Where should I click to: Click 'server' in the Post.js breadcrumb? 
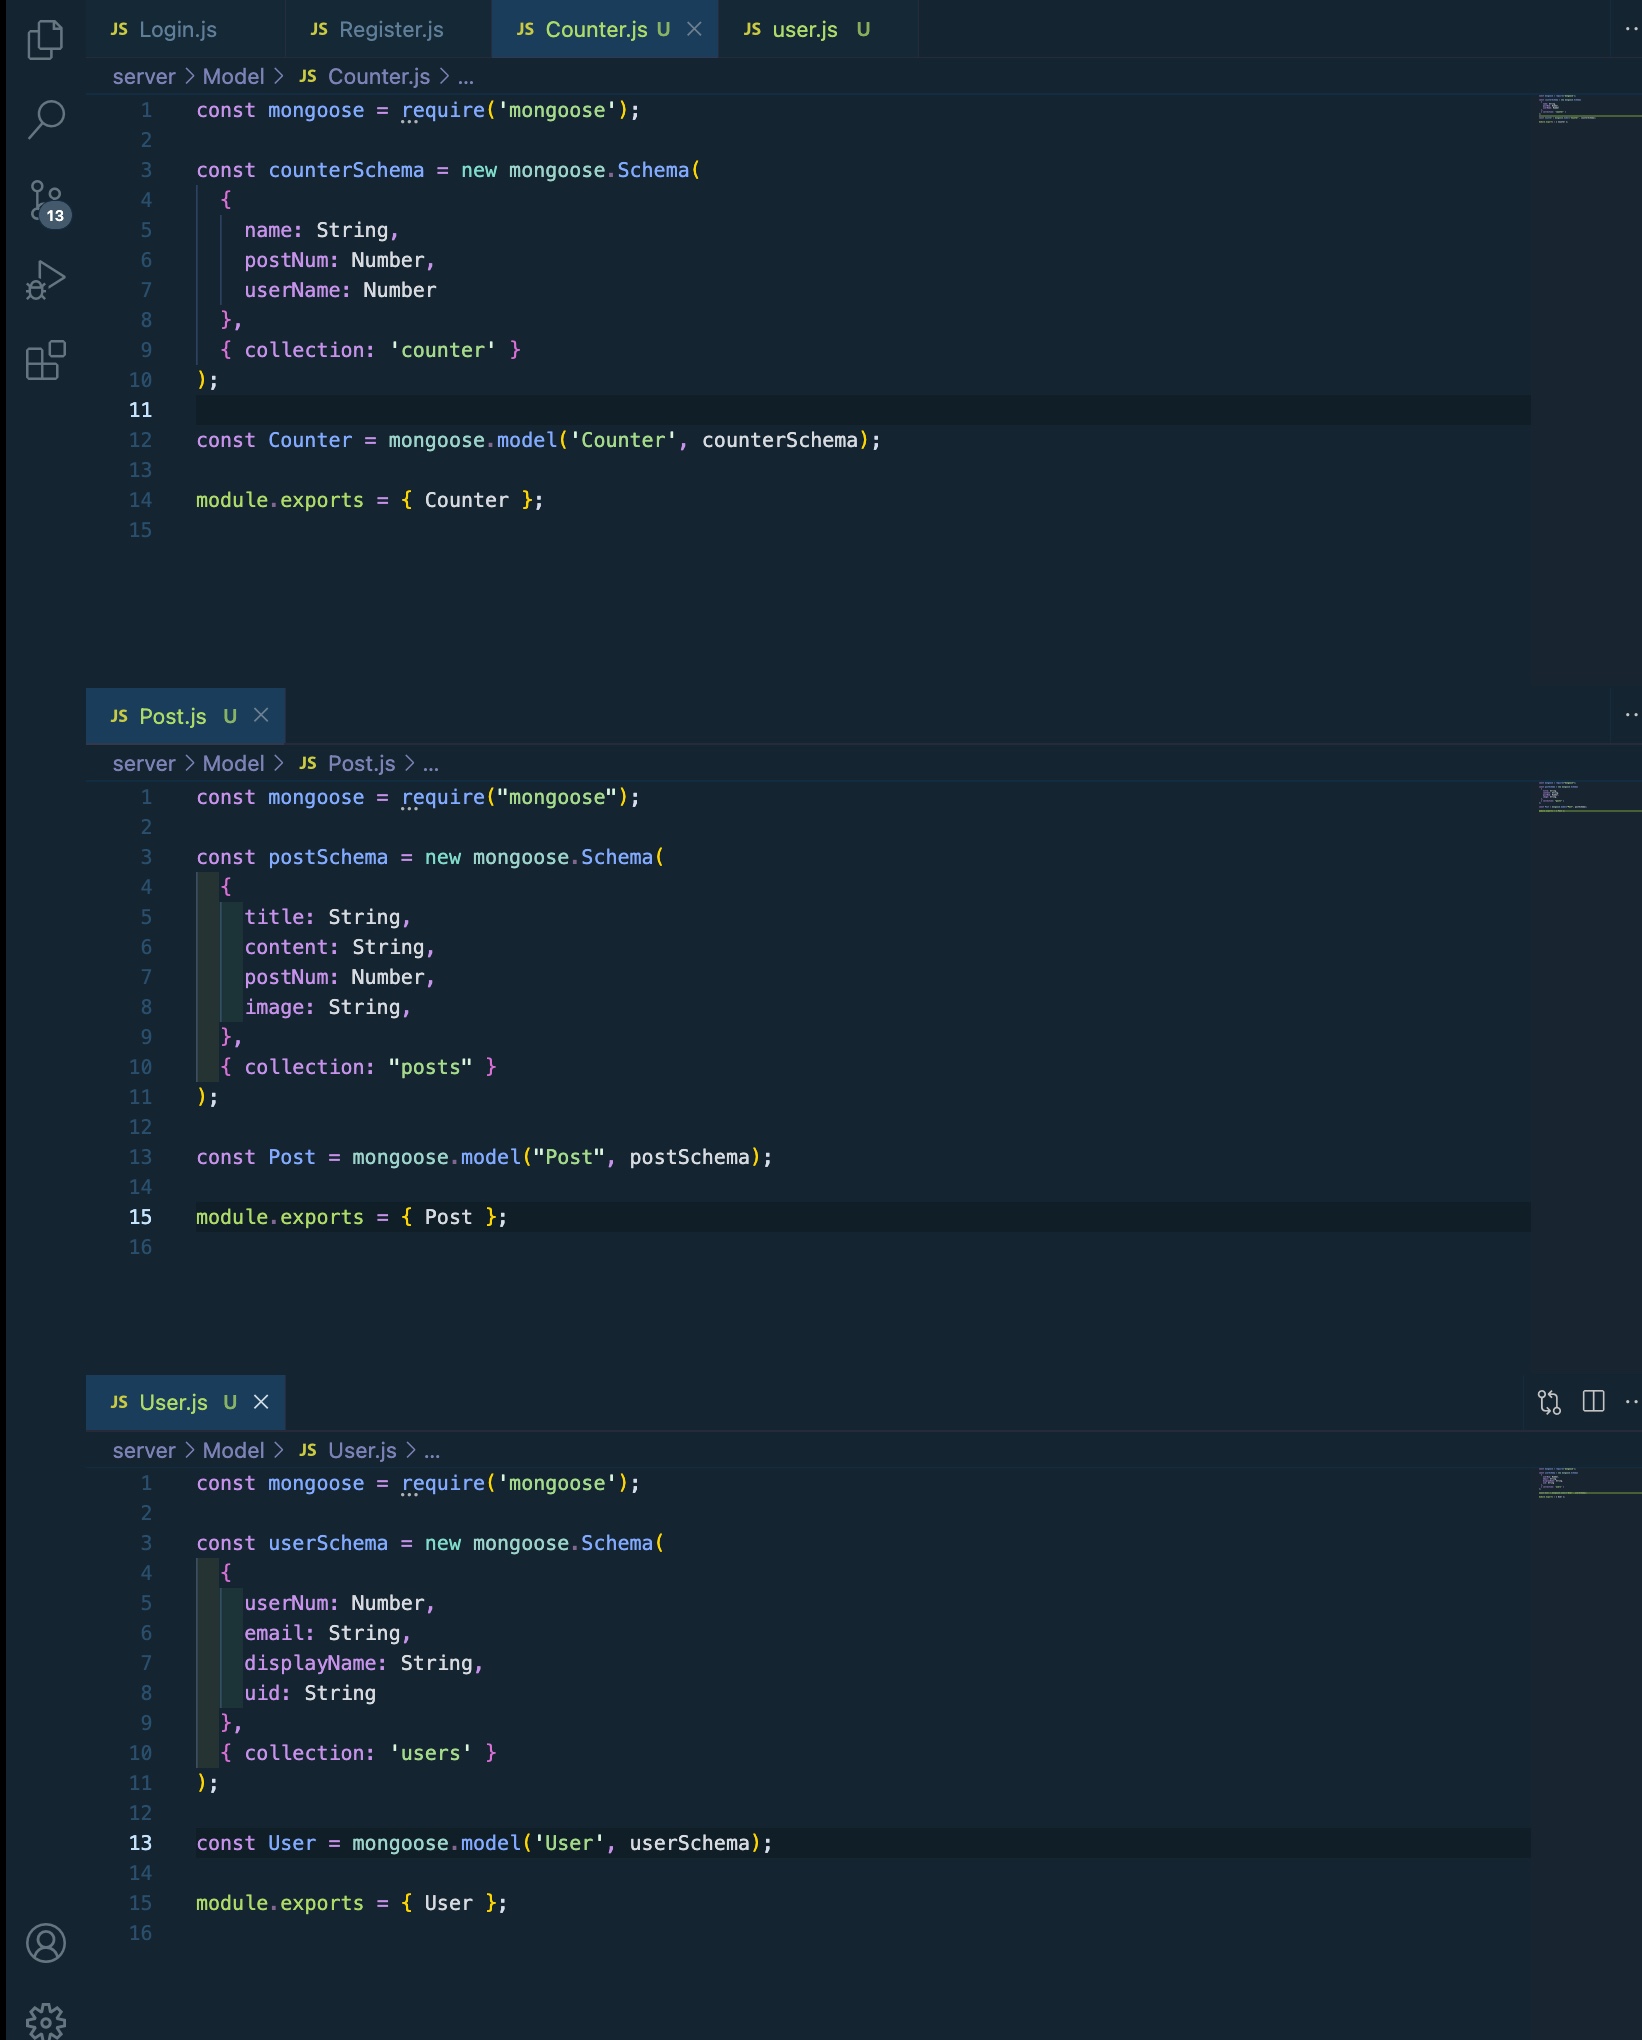point(144,763)
